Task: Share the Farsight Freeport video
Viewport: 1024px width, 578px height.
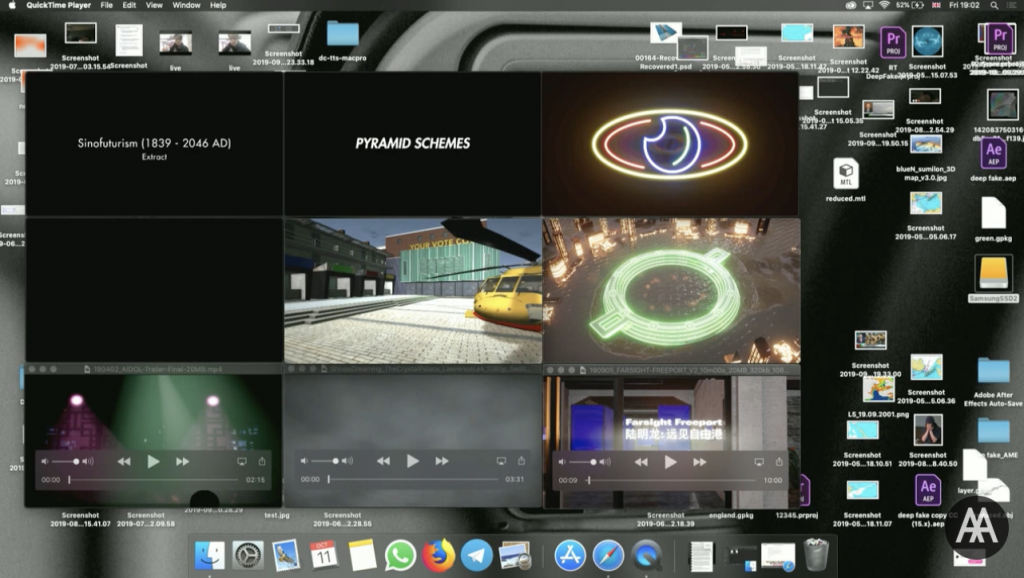Action: coord(779,462)
